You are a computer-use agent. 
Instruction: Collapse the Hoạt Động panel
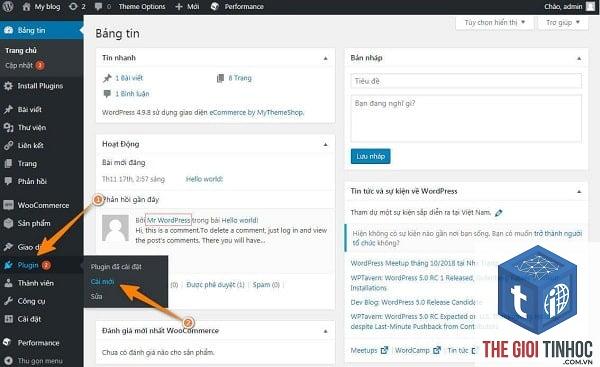(326, 144)
